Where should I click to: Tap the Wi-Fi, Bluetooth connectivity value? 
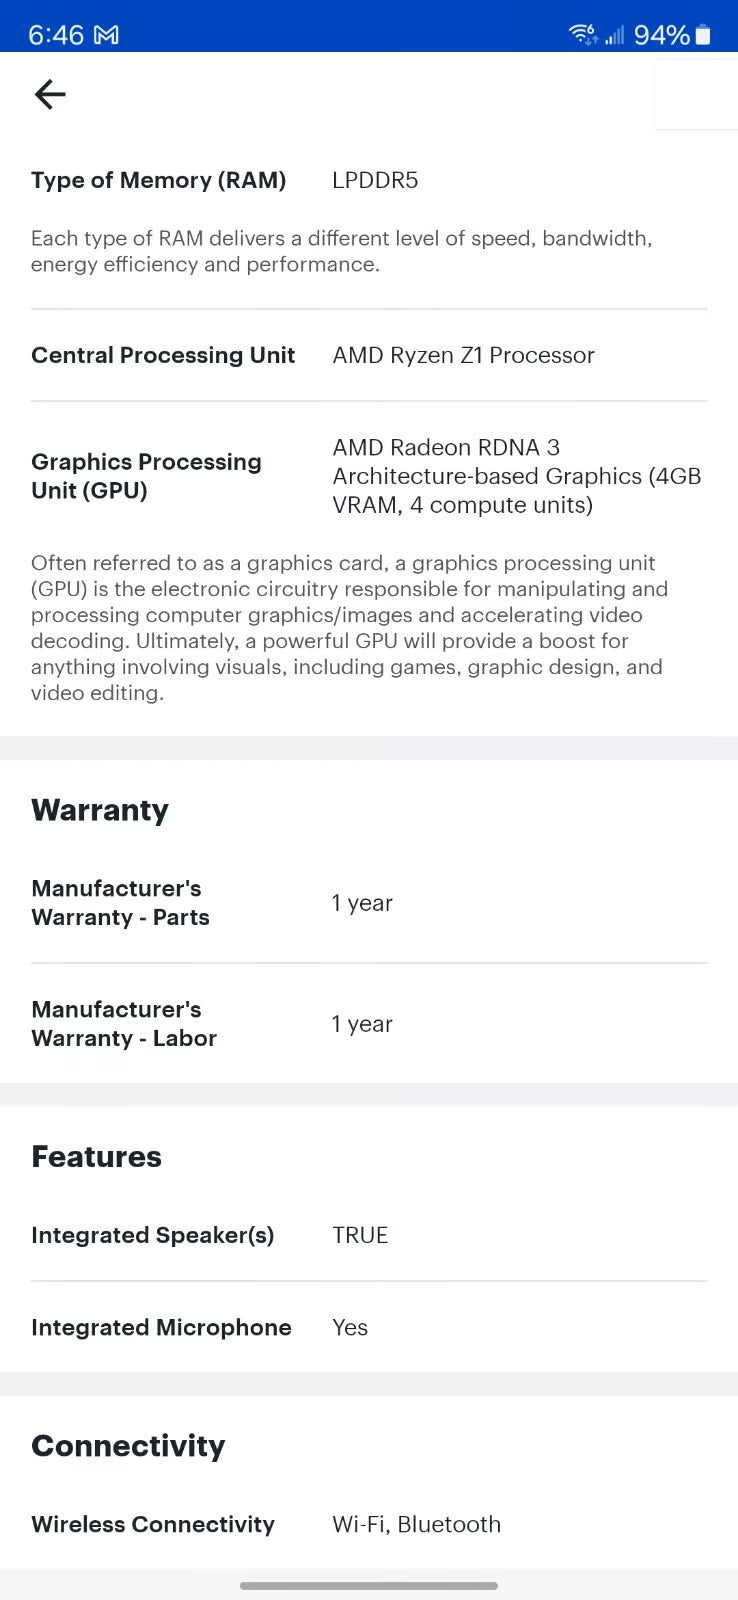416,1524
